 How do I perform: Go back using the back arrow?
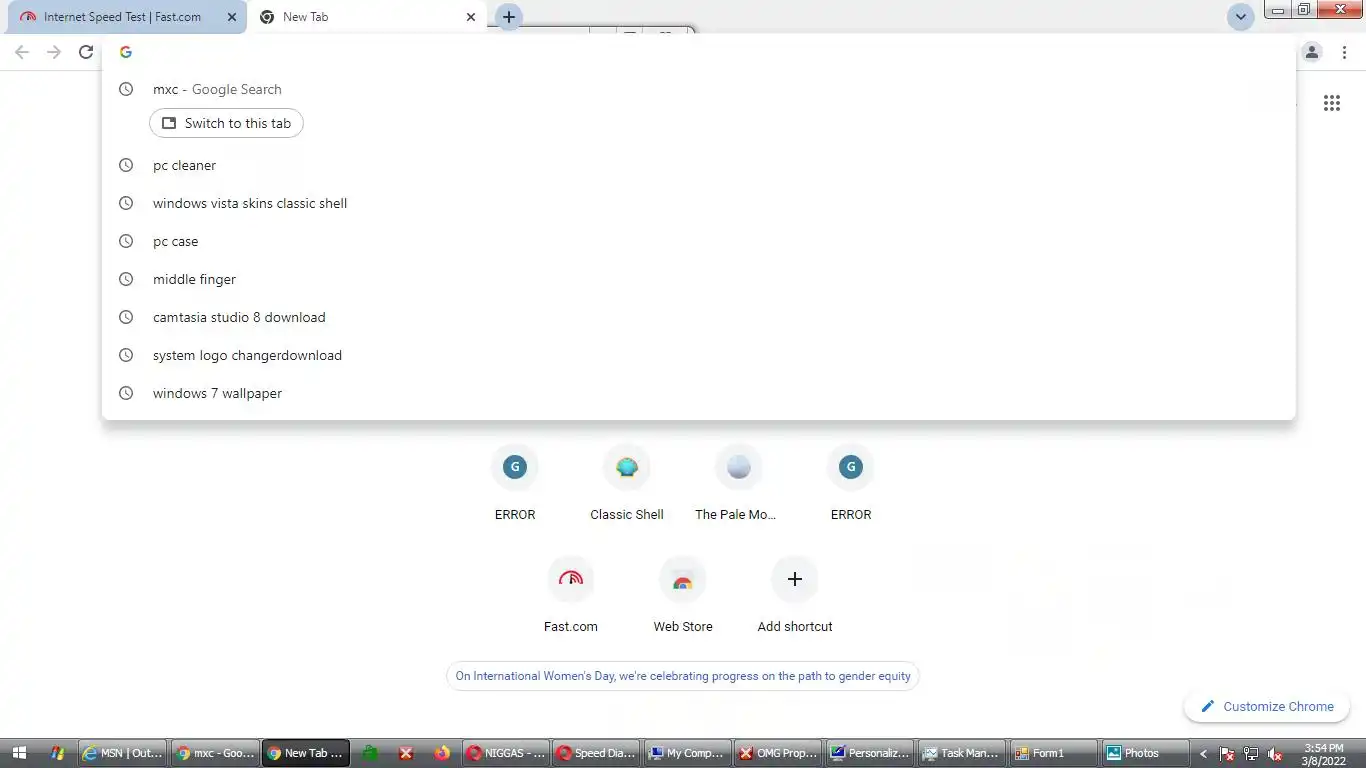(22, 52)
